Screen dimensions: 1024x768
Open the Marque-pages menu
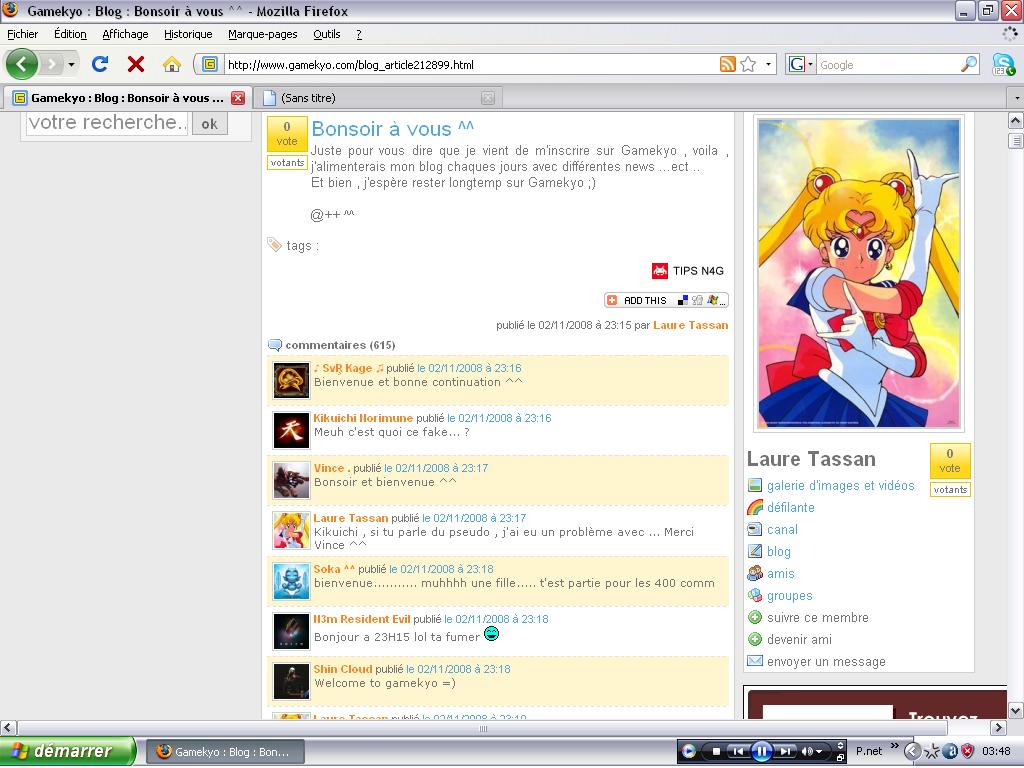point(263,34)
